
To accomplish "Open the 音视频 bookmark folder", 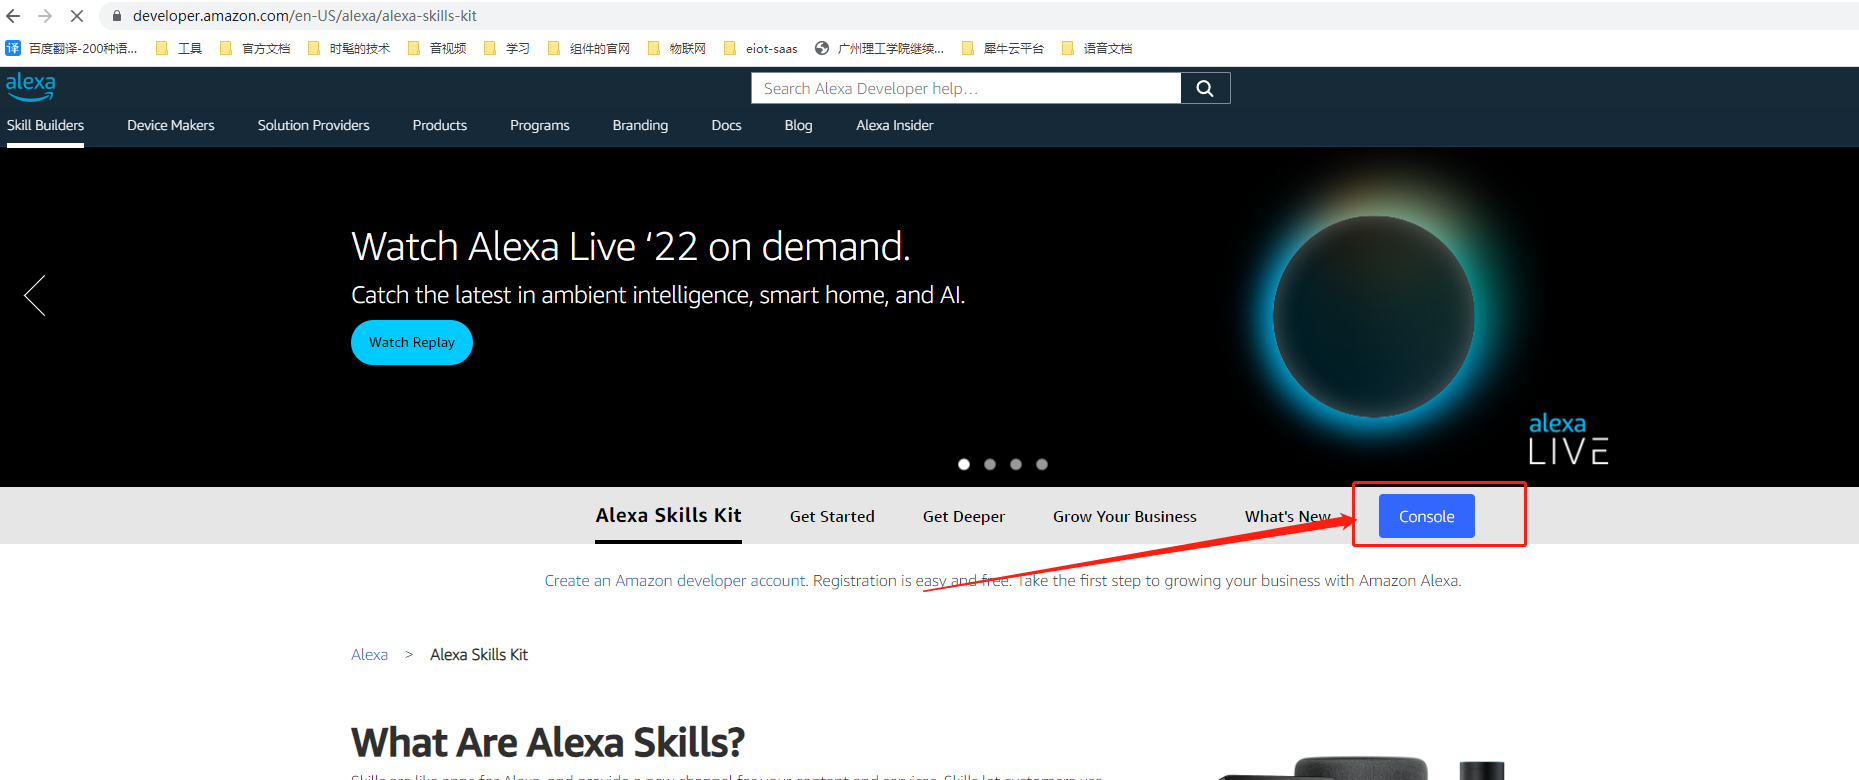I will coord(437,48).
